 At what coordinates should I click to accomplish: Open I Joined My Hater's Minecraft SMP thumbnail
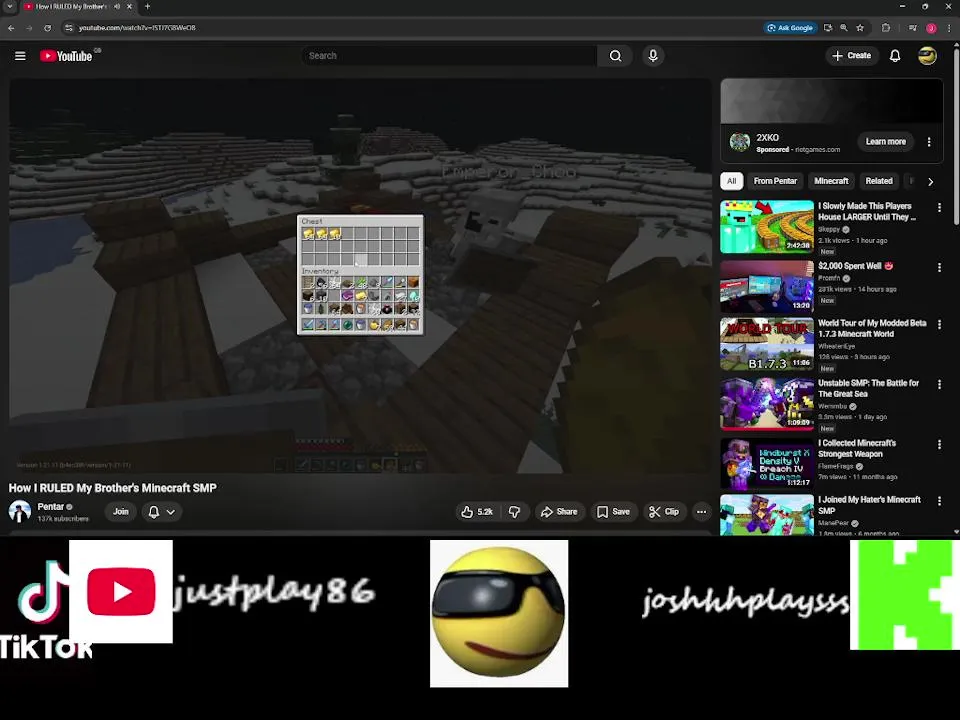(767, 516)
